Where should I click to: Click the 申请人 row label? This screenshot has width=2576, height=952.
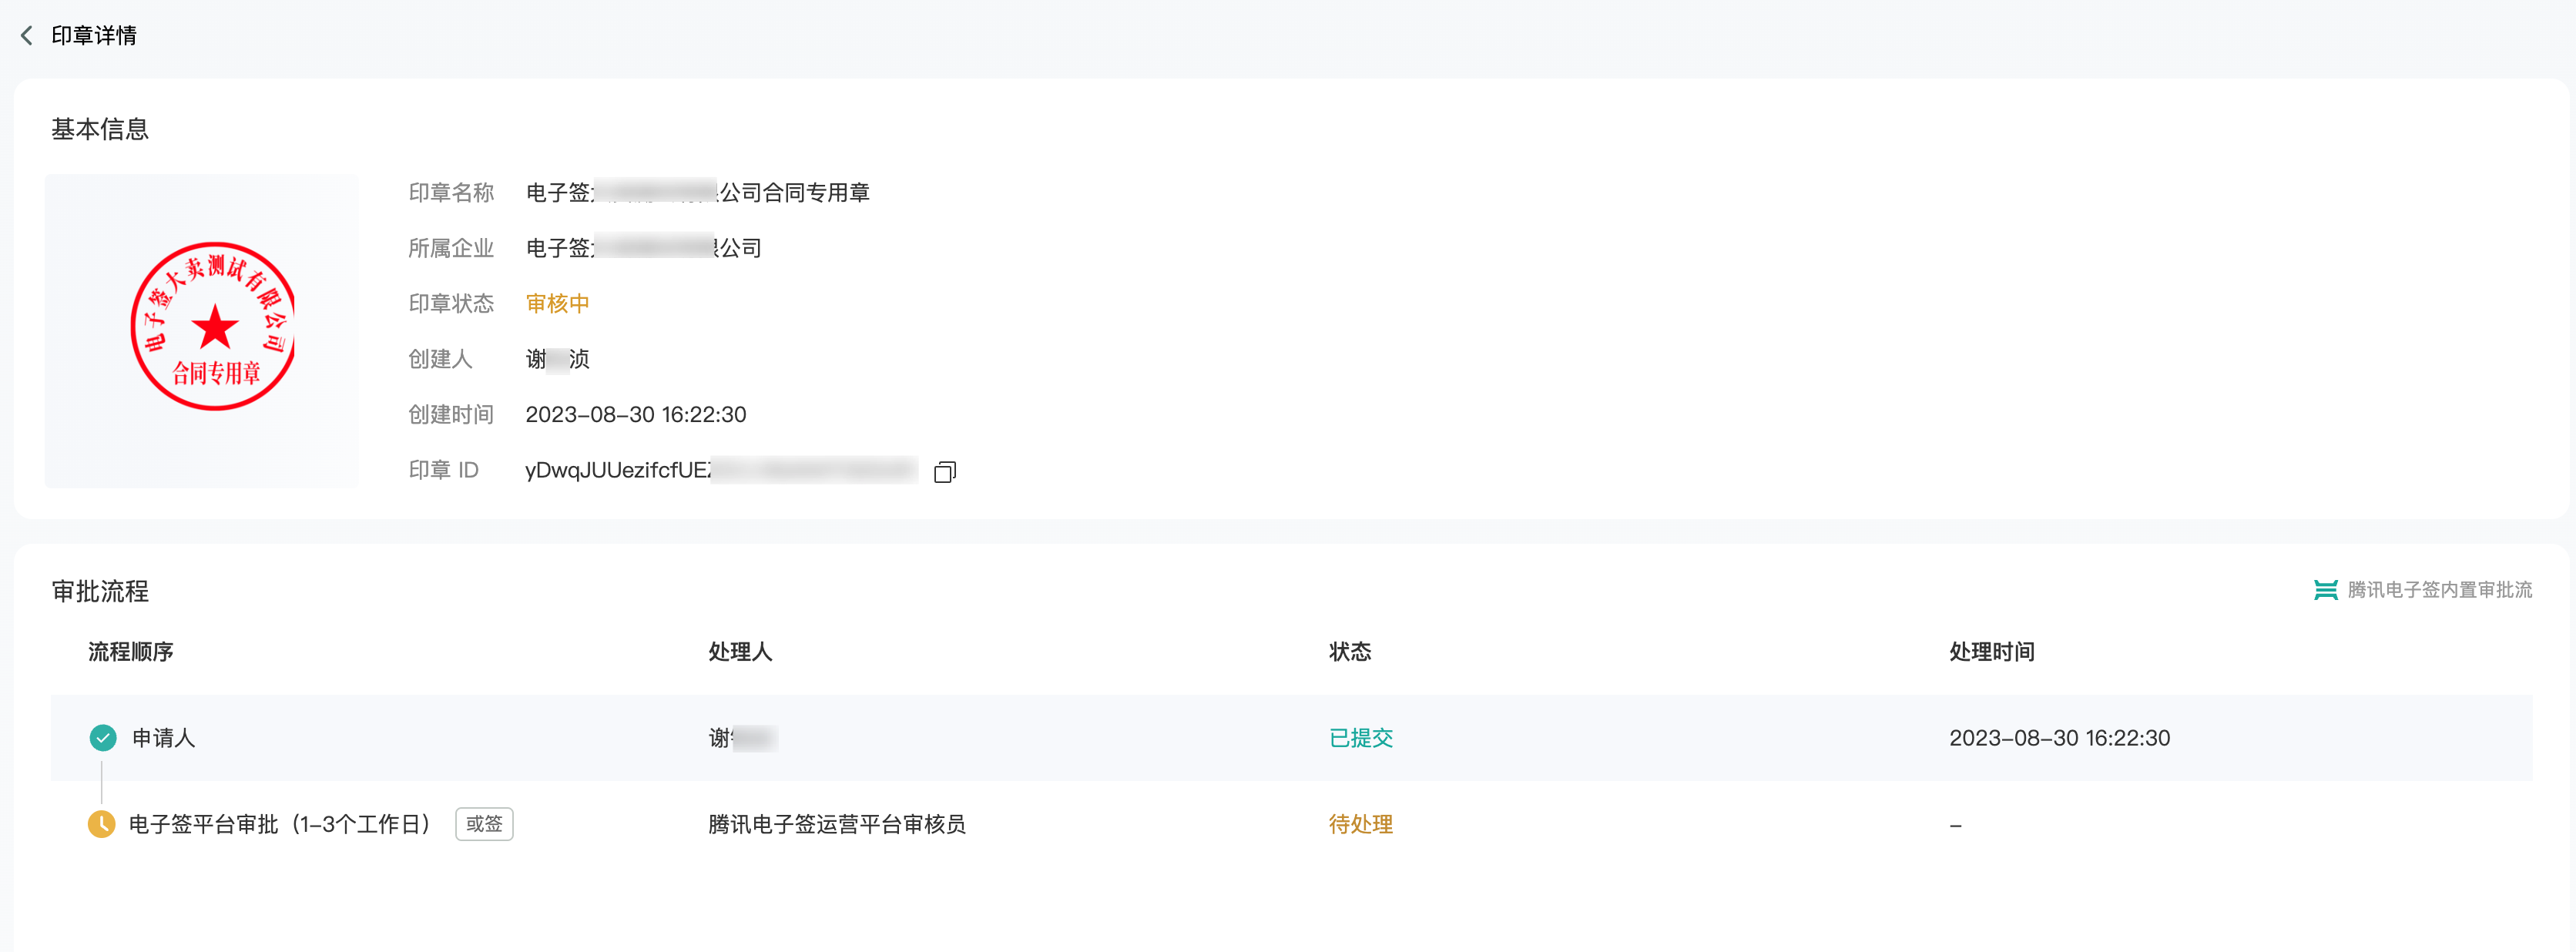164,738
